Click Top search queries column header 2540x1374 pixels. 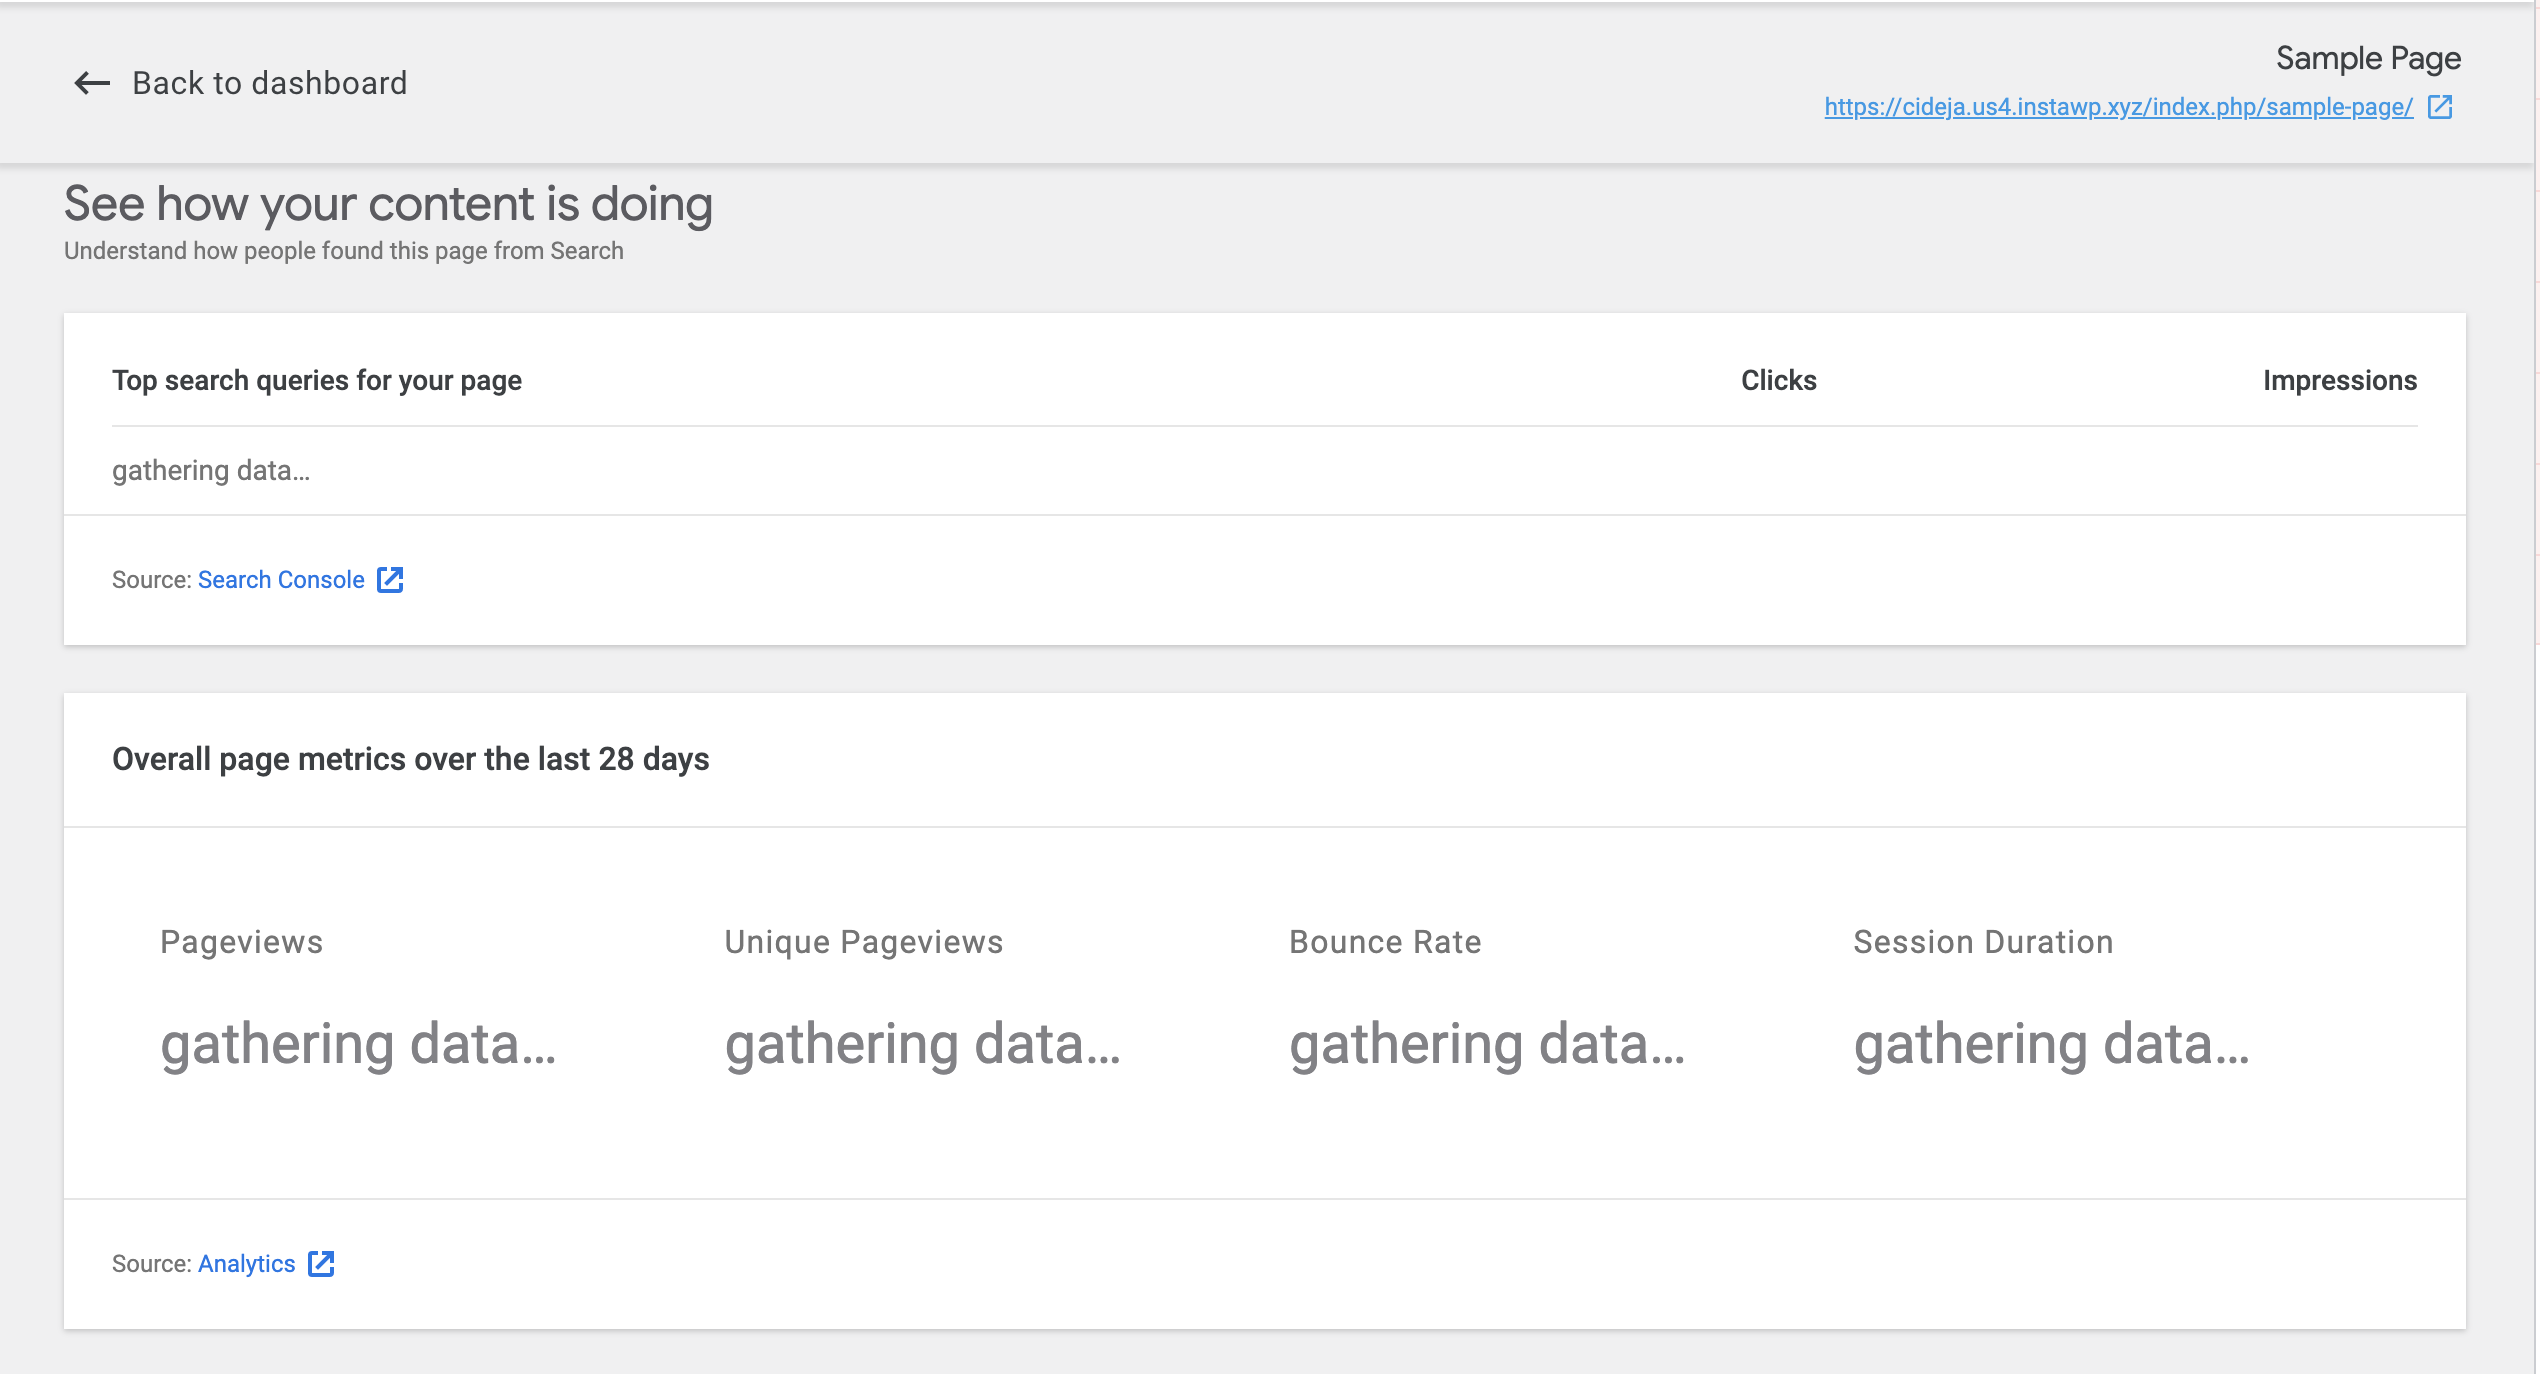[317, 380]
